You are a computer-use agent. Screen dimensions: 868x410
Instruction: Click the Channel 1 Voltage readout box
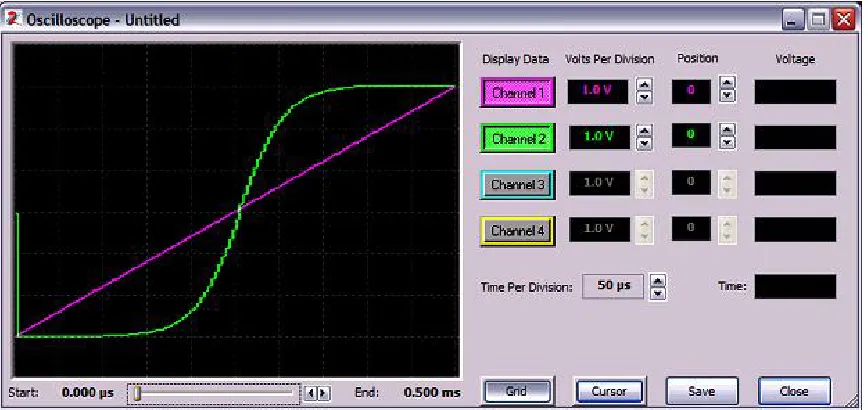(x=795, y=92)
